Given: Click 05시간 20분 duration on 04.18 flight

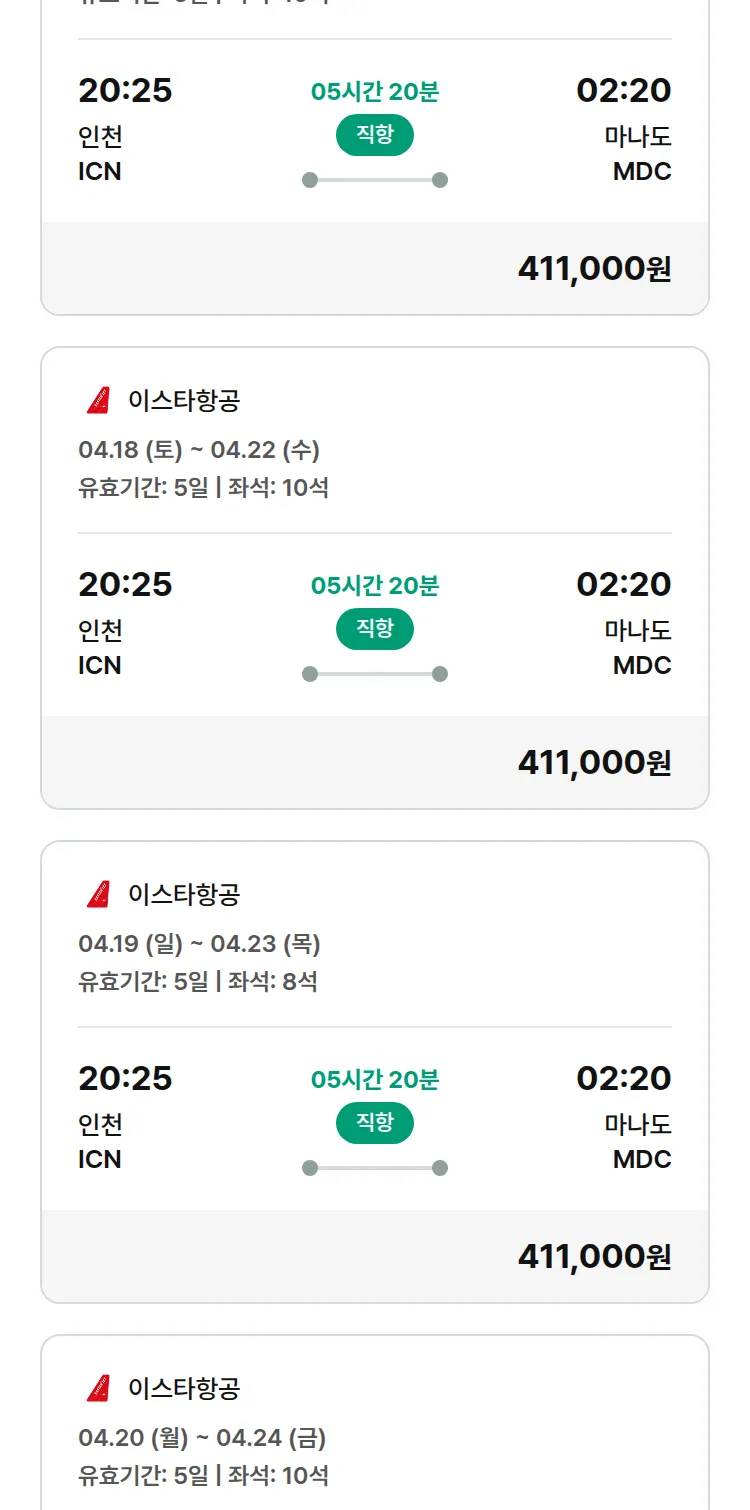Looking at the screenshot, I should [x=375, y=585].
